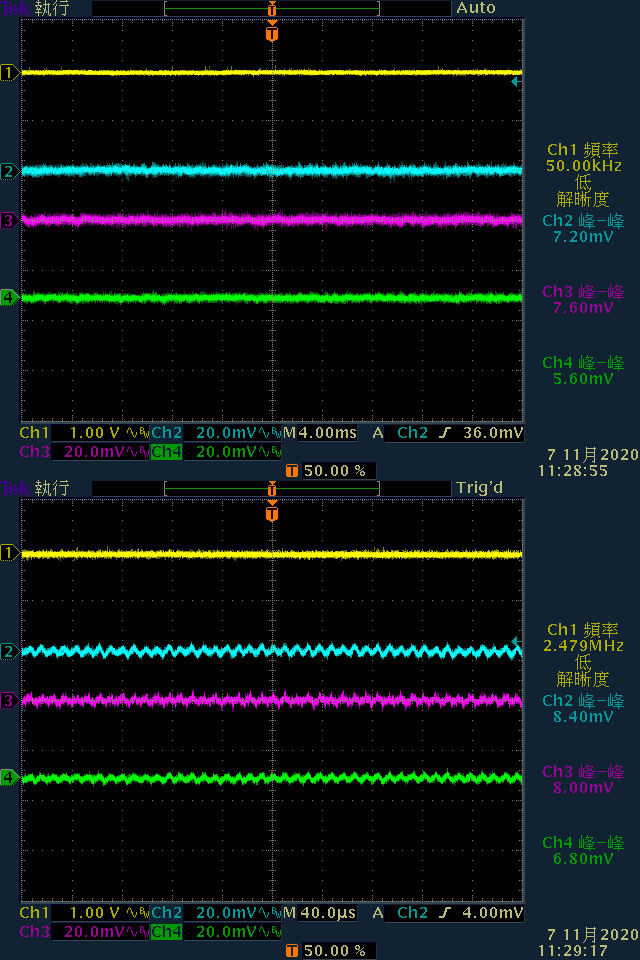This screenshot has width=640, height=960.
Task: Click the rising-edge slope icon beside 36.0mV
Action: (445, 433)
